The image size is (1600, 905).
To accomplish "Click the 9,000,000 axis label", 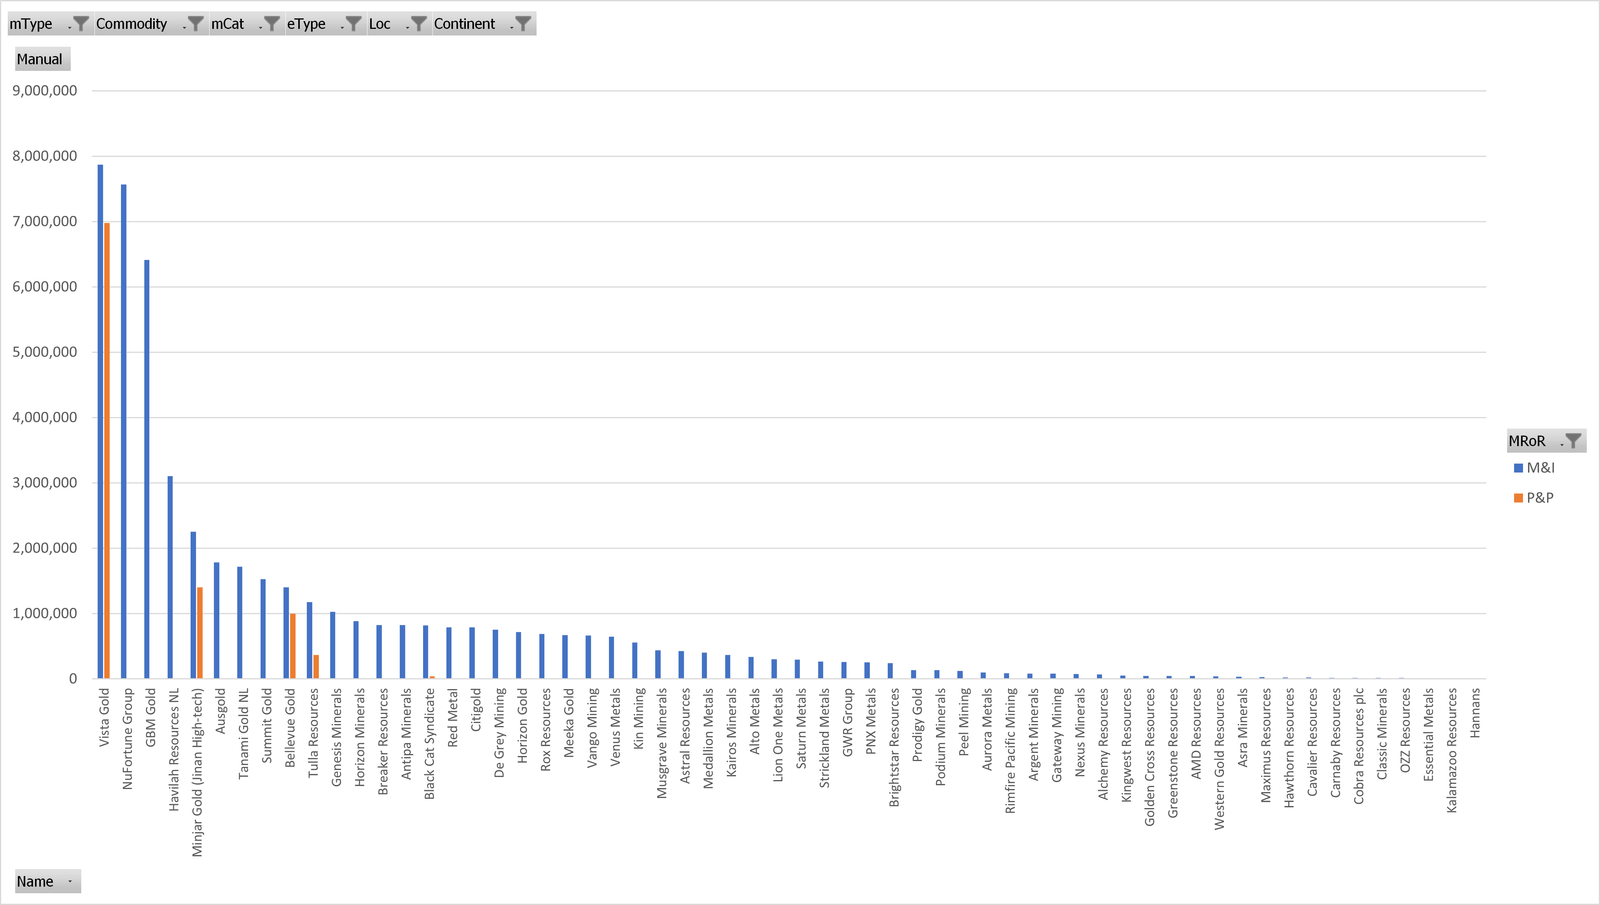I will [x=45, y=91].
